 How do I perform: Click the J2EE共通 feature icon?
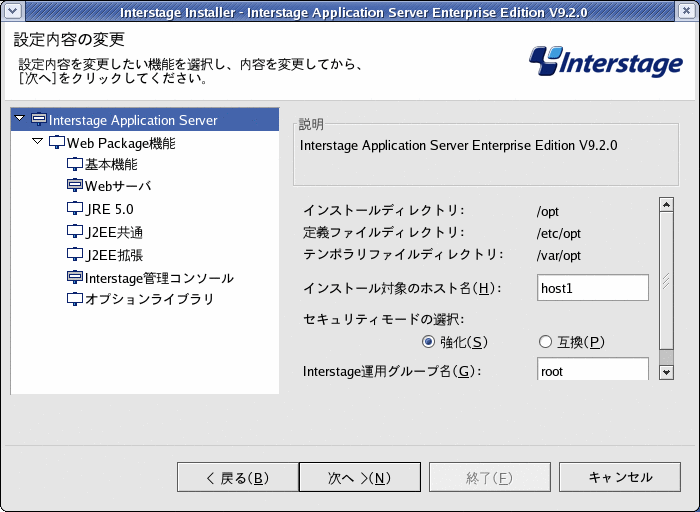pyautogui.click(x=75, y=232)
